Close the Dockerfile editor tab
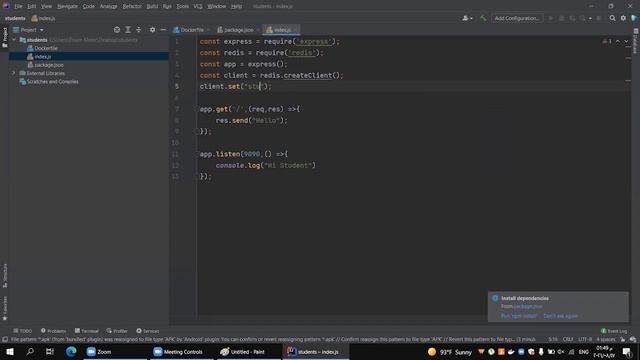 (208, 30)
